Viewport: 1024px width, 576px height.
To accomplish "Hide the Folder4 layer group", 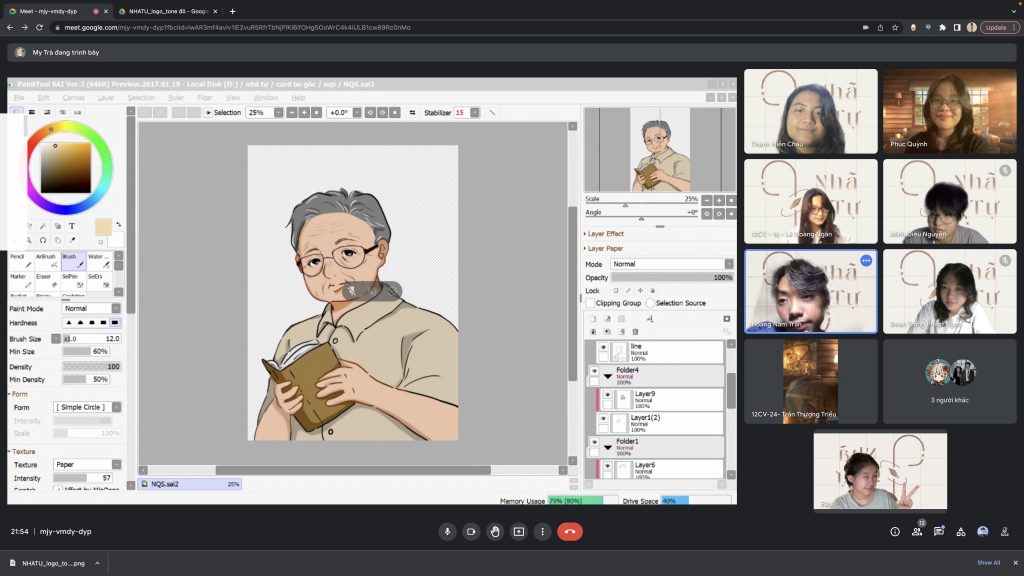I will [x=594, y=370].
